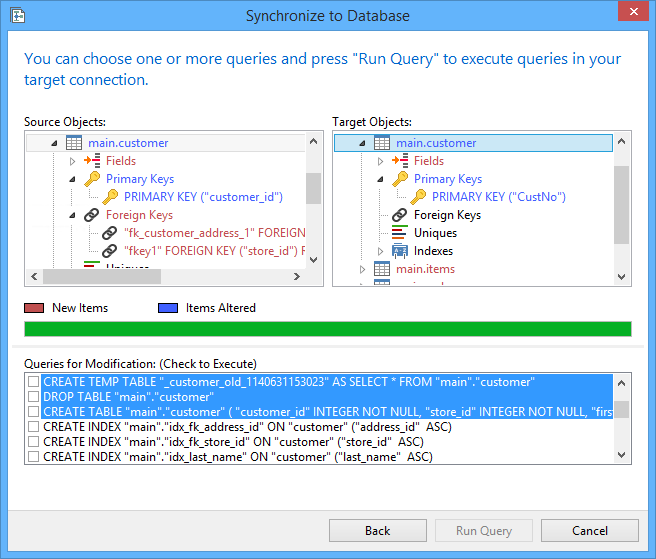Click Source Objects scroll right arrow
656x559 pixels.
coord(297,277)
